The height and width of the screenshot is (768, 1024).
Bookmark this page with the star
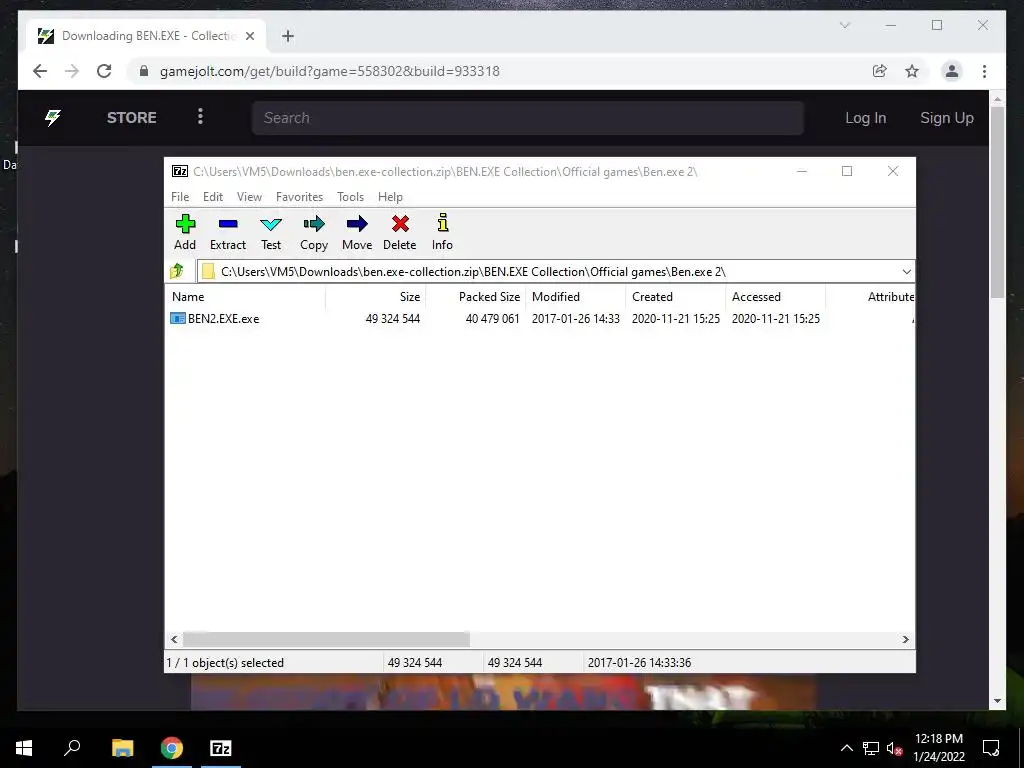pyautogui.click(x=912, y=71)
